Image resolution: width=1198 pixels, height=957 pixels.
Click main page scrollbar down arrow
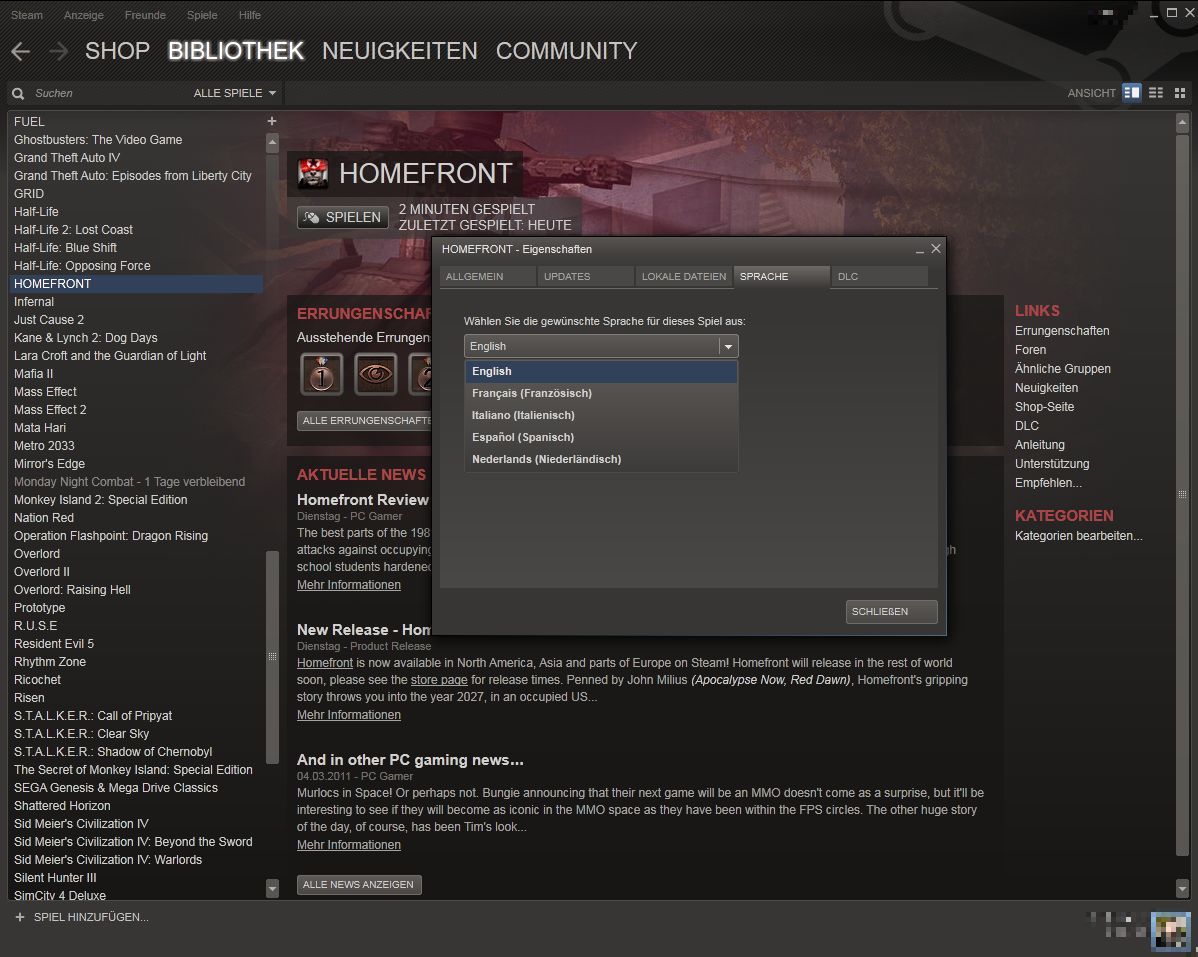click(1182, 888)
